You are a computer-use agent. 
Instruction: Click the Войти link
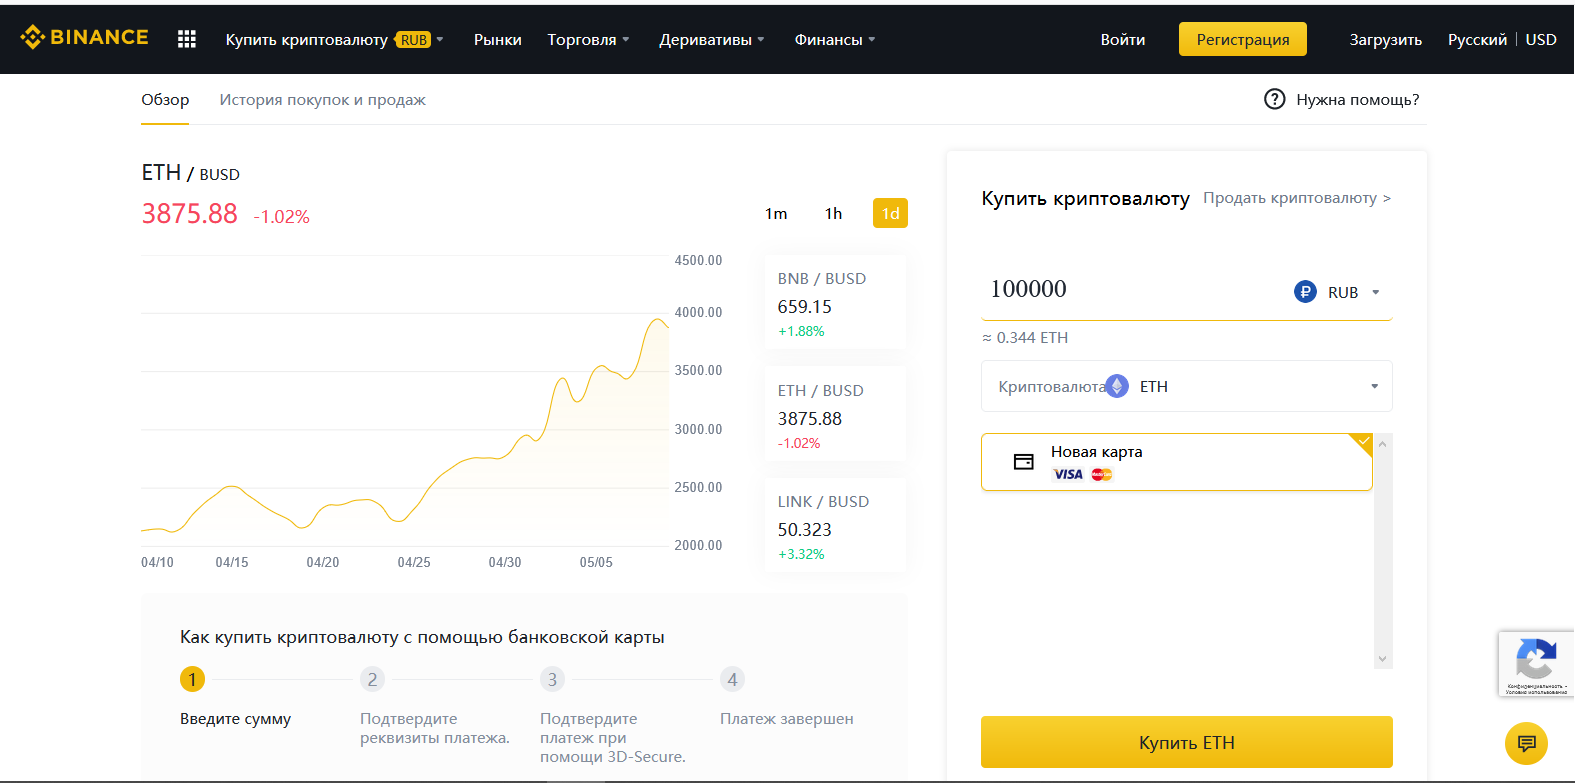coord(1123,39)
